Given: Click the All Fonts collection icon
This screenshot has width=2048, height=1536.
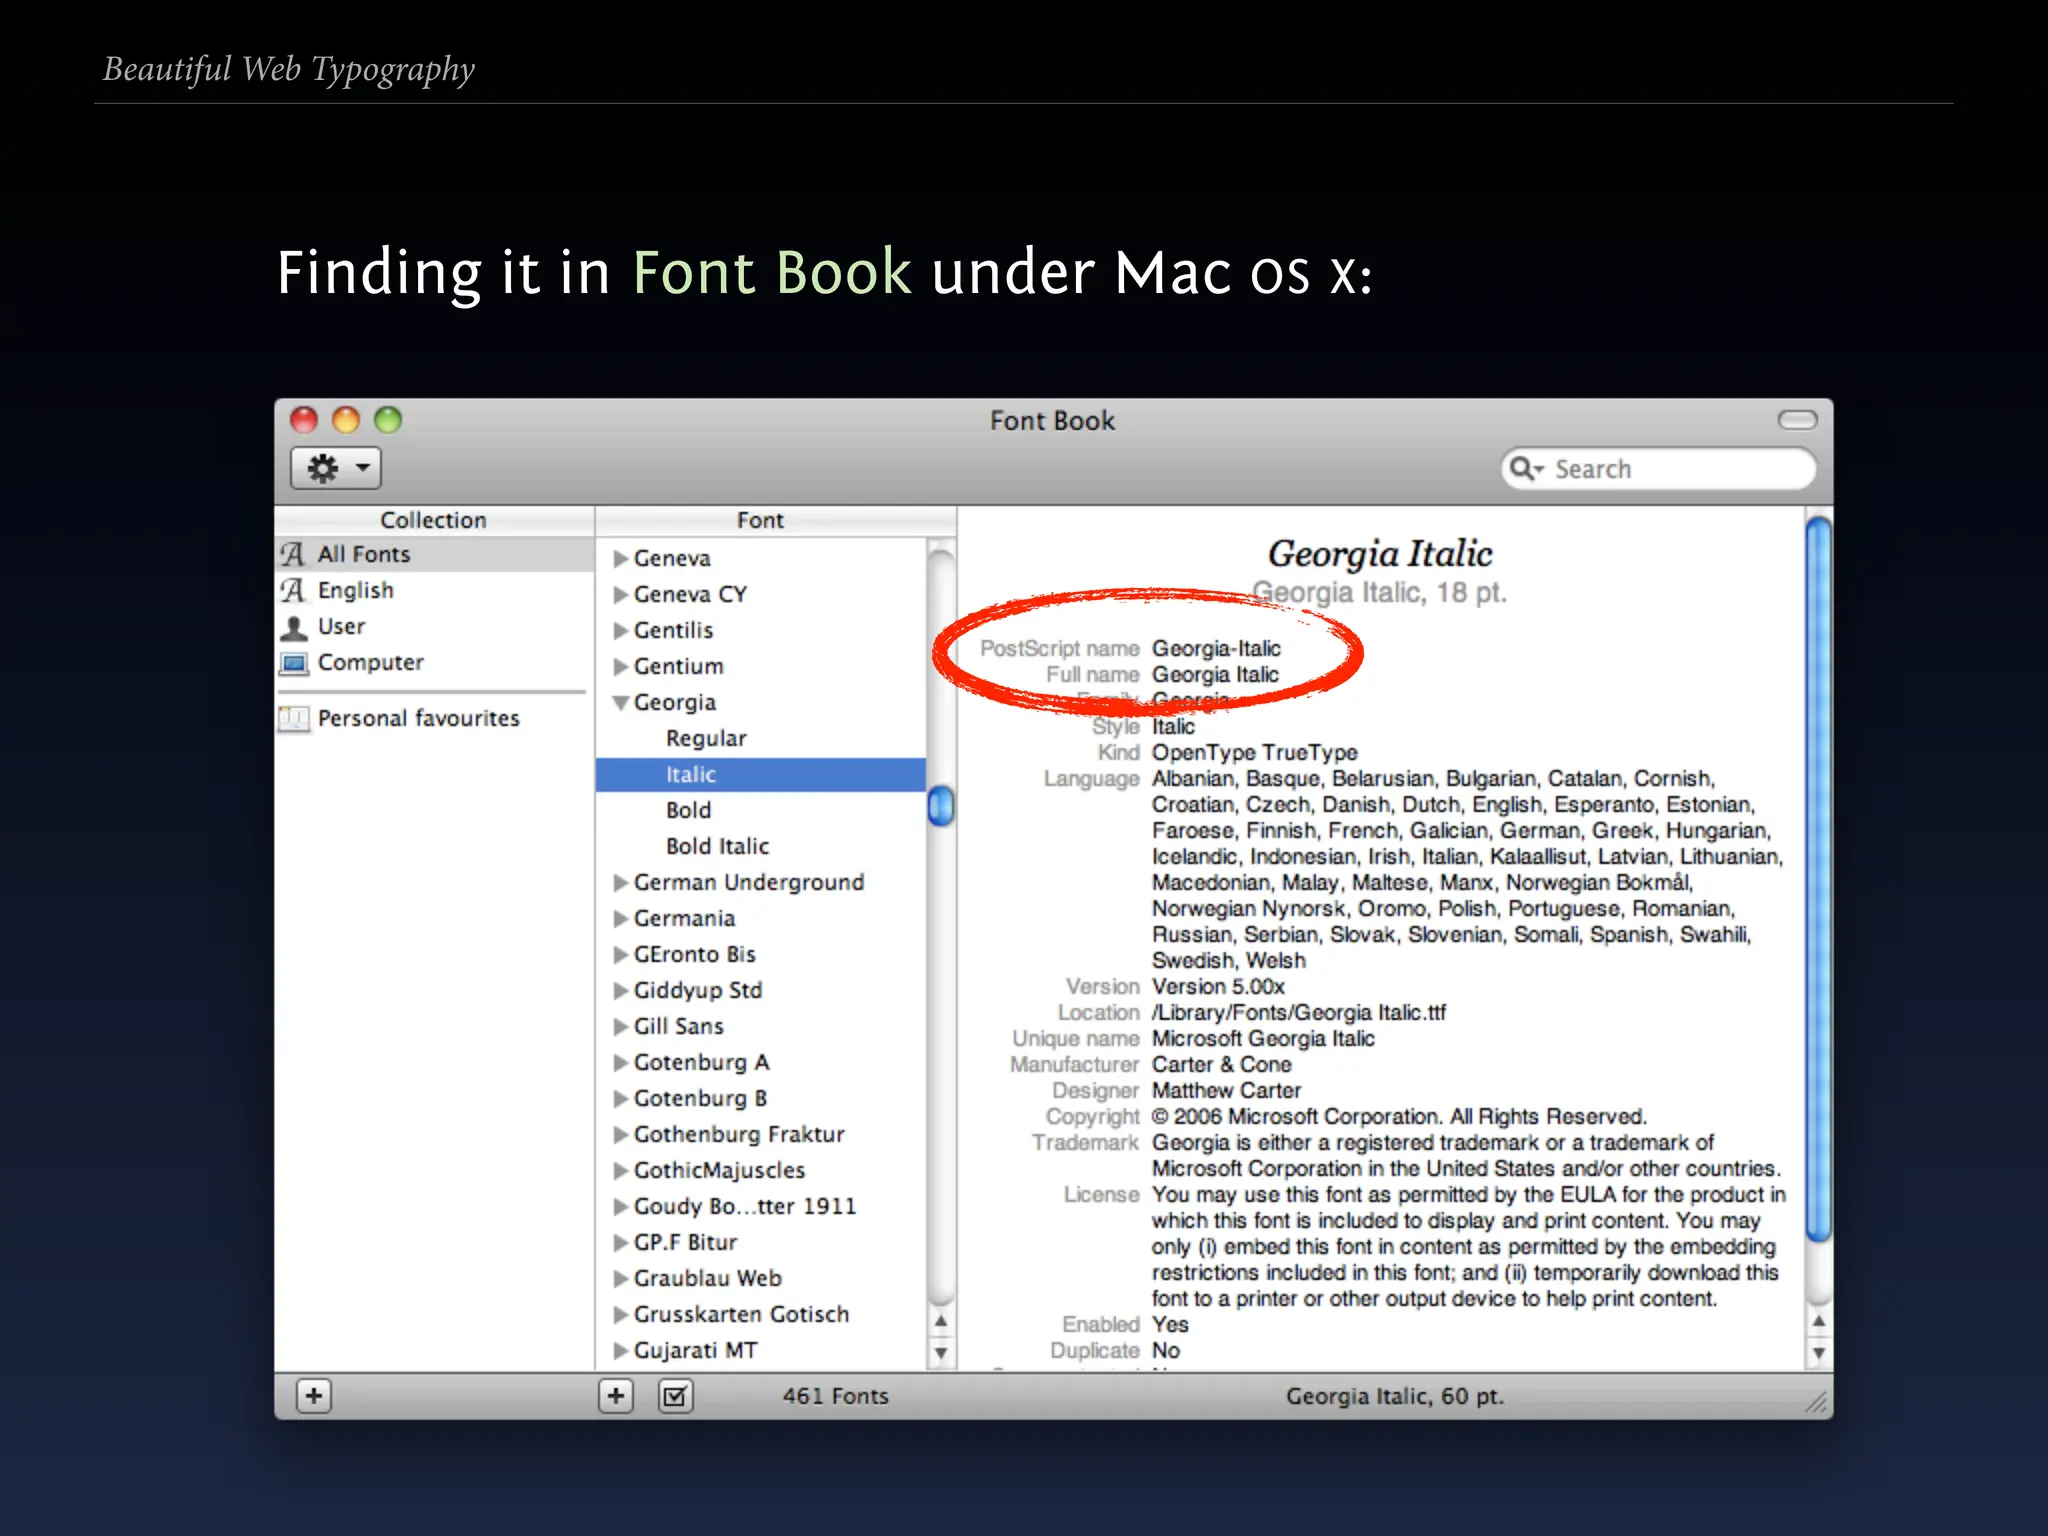Looking at the screenshot, I should coord(293,554).
